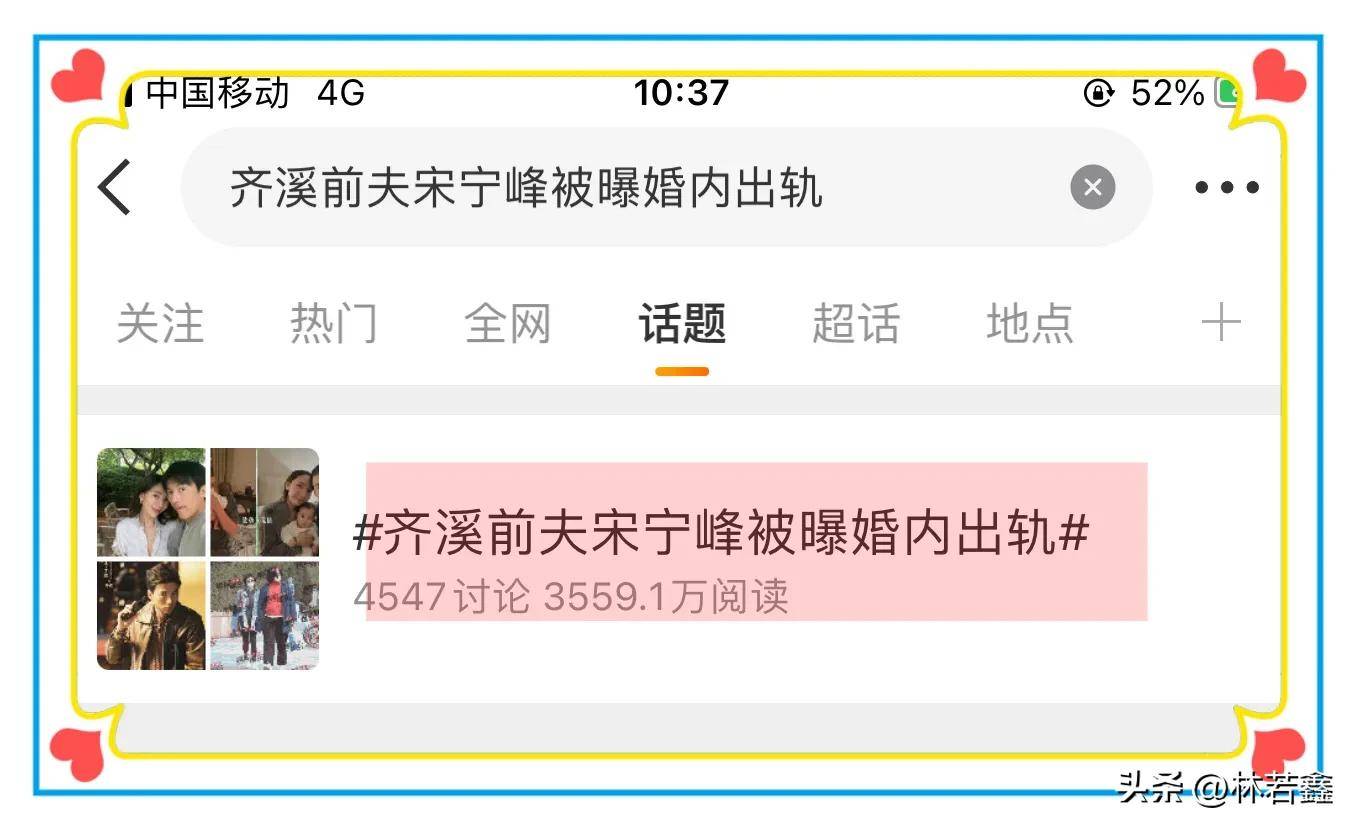
Task: Tap the back arrow icon
Action: (x=115, y=186)
